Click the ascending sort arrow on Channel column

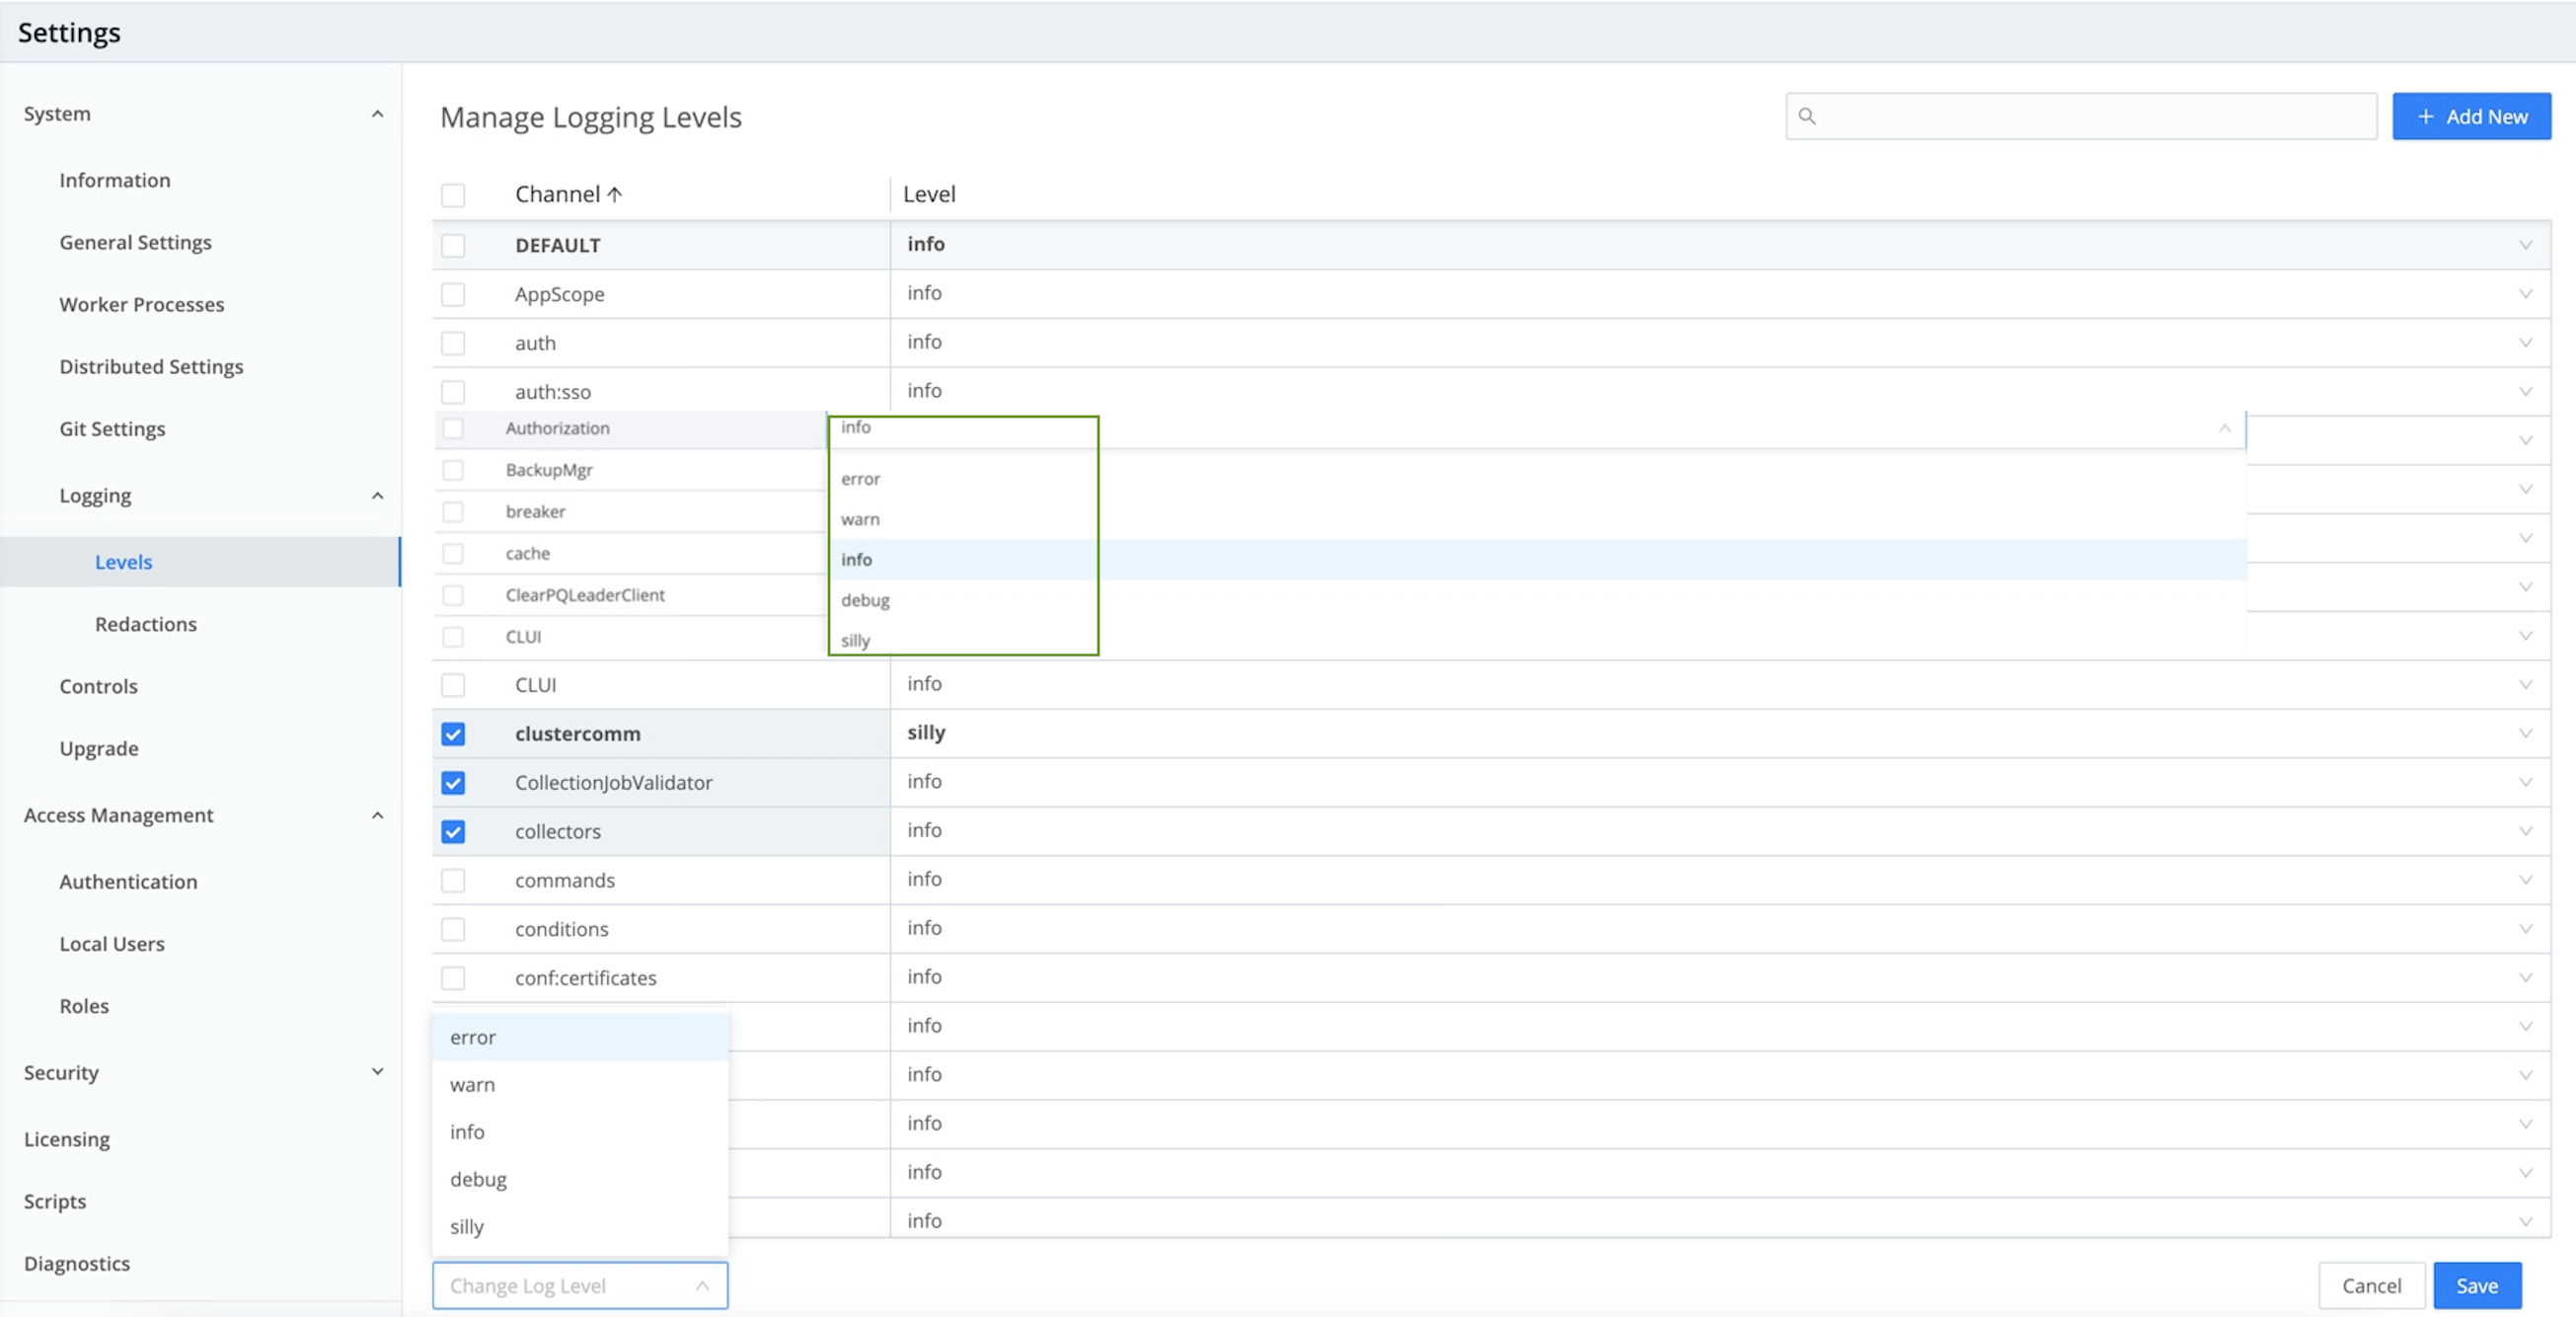click(x=616, y=193)
